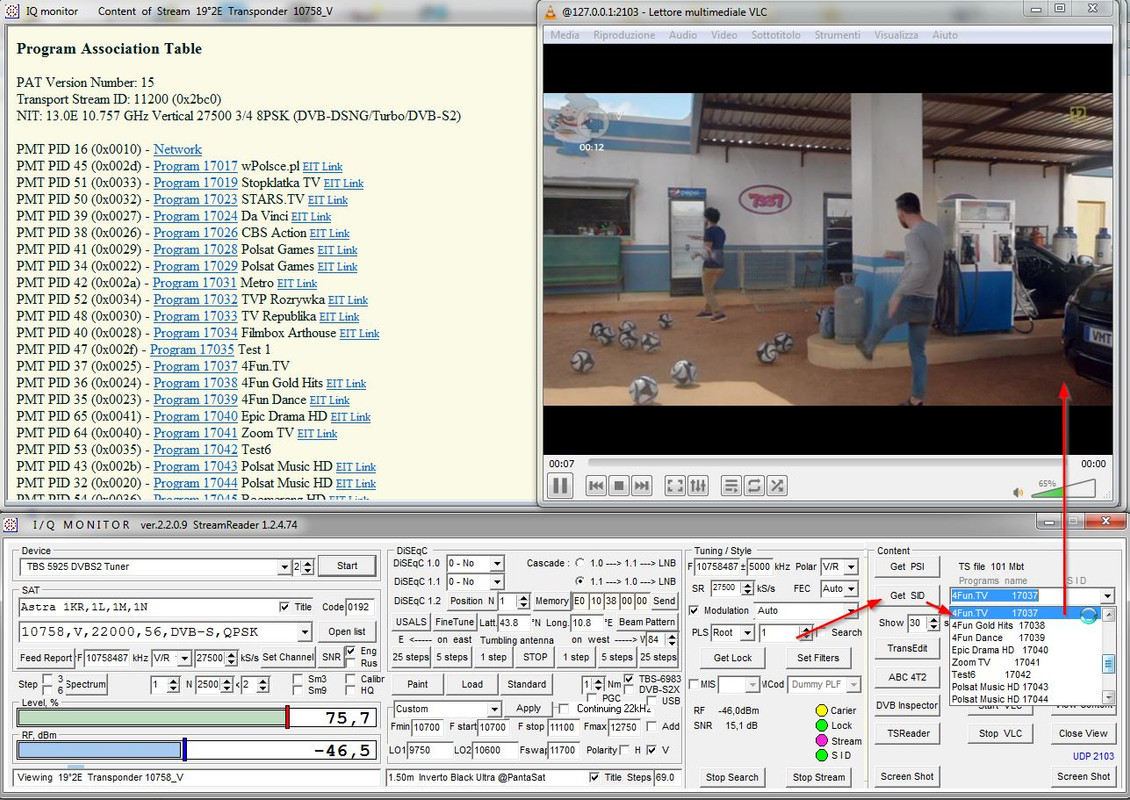The width and height of the screenshot is (1130, 800).
Task: Click Stop VLC button
Action: coord(1000,733)
